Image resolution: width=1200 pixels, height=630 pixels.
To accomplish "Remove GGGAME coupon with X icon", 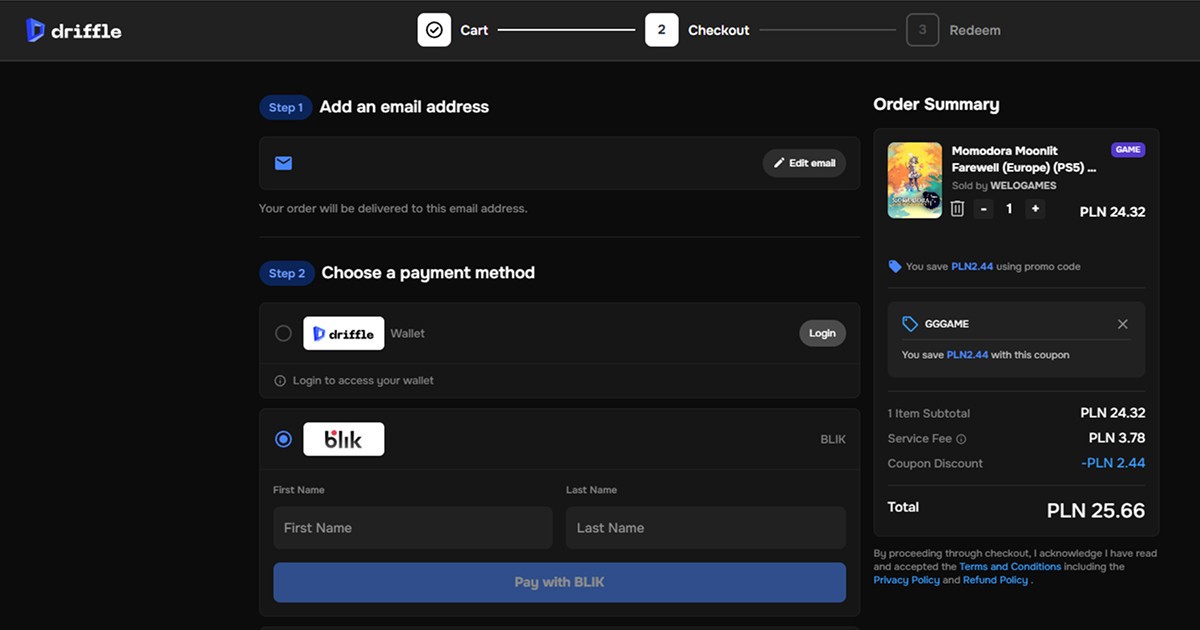I will [x=1123, y=324].
